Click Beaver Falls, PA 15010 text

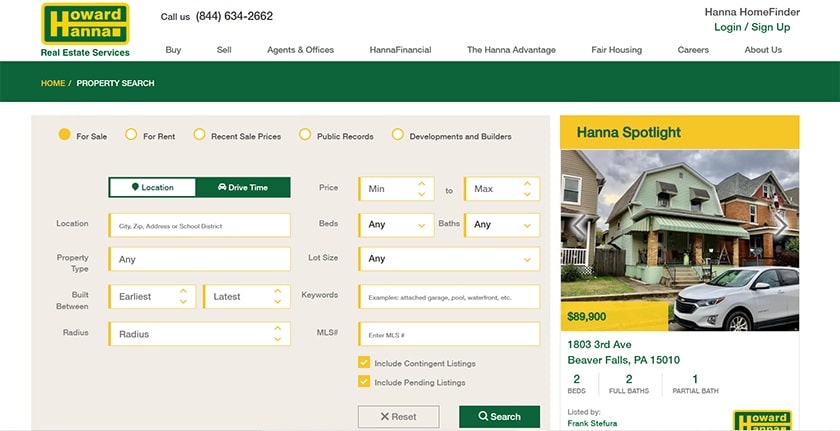(x=624, y=360)
